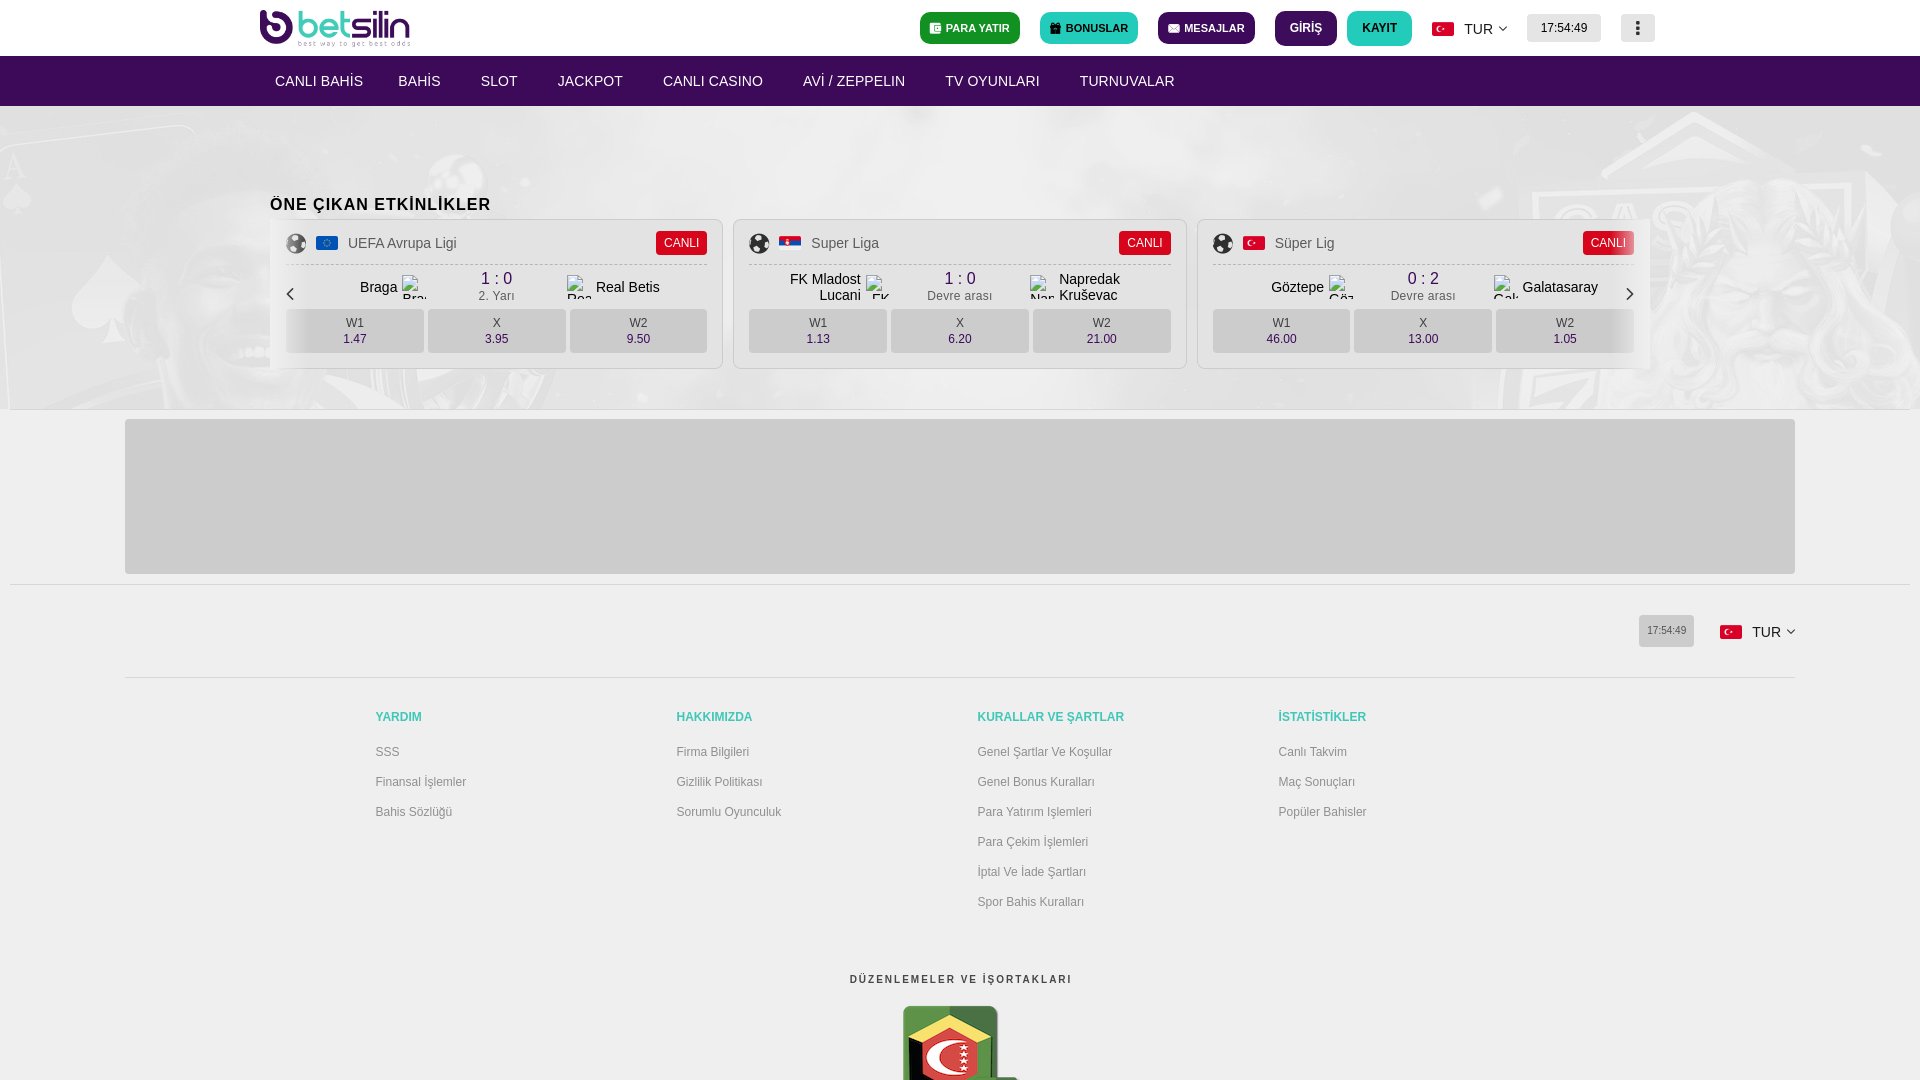The height and width of the screenshot is (1080, 1920).
Task: Slide featured events to the previous card
Action: (290, 294)
